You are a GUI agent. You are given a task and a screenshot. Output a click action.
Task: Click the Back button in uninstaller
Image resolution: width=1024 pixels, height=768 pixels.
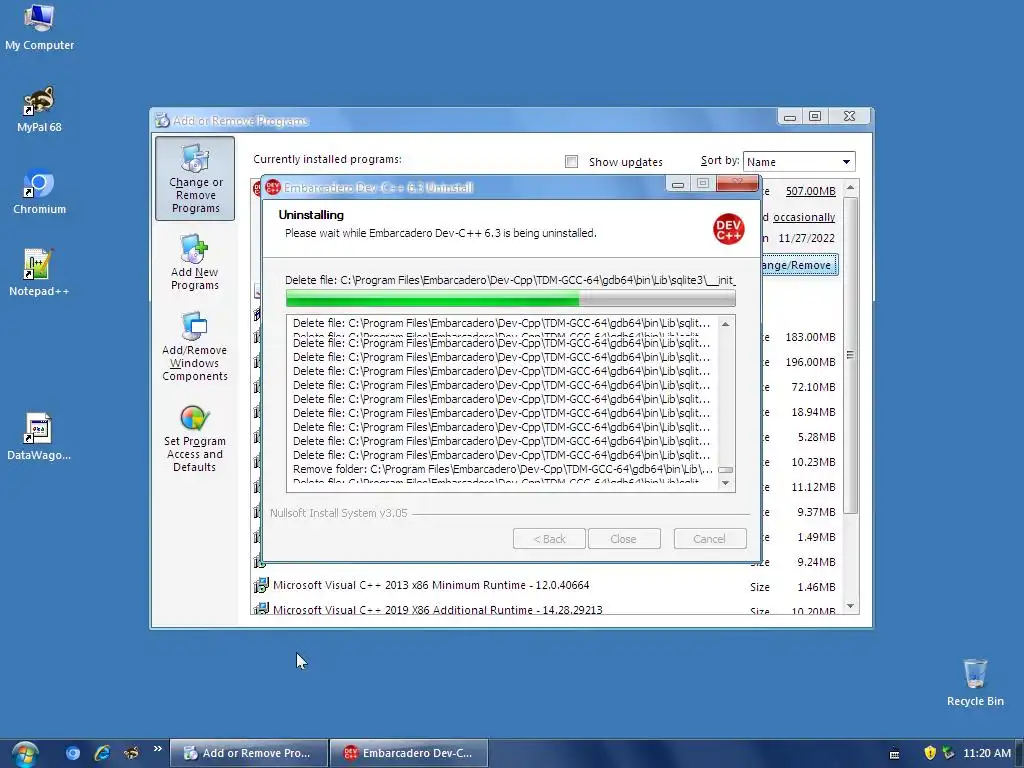tap(549, 539)
